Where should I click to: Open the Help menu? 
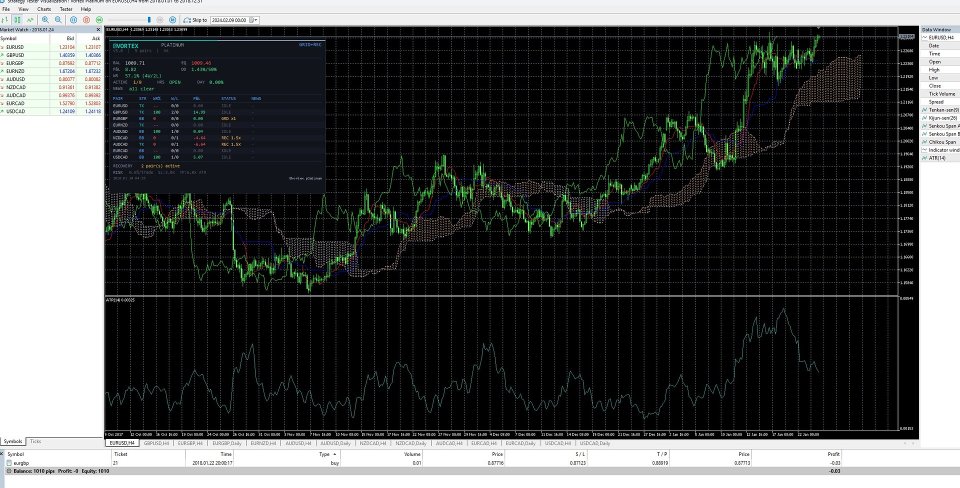pyautogui.click(x=86, y=9)
